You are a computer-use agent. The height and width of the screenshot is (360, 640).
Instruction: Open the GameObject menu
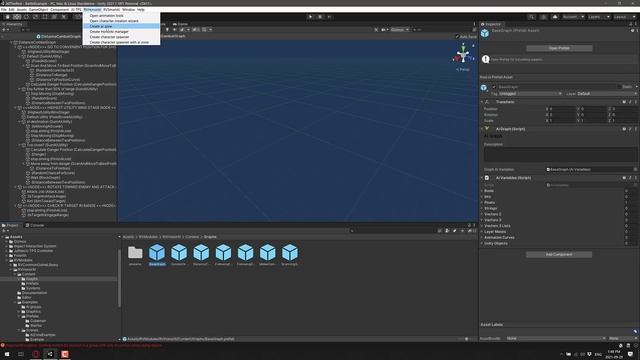(38, 9)
